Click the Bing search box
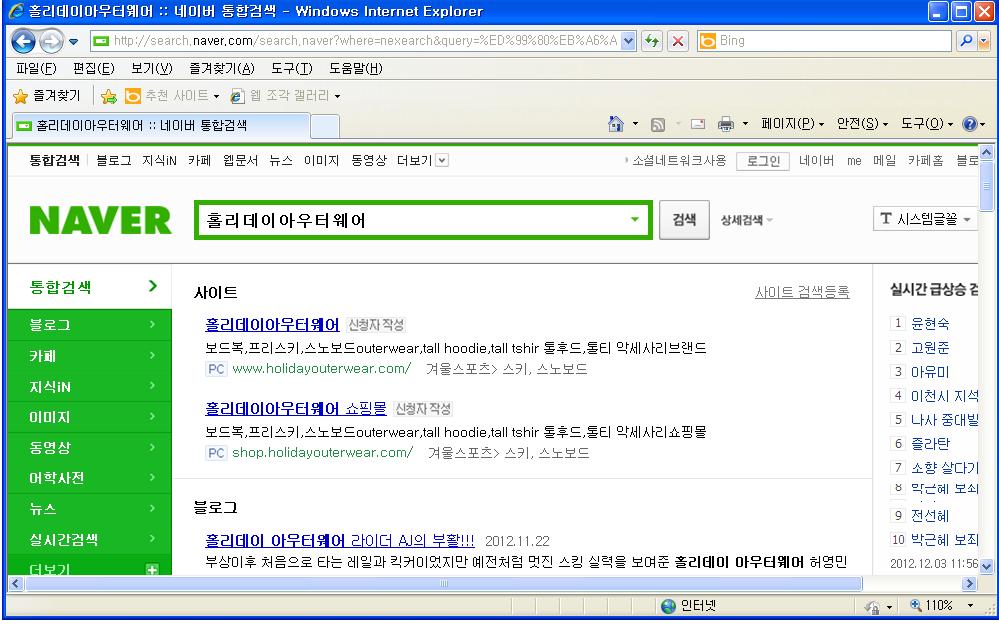Image resolution: width=999 pixels, height=625 pixels. [x=824, y=41]
